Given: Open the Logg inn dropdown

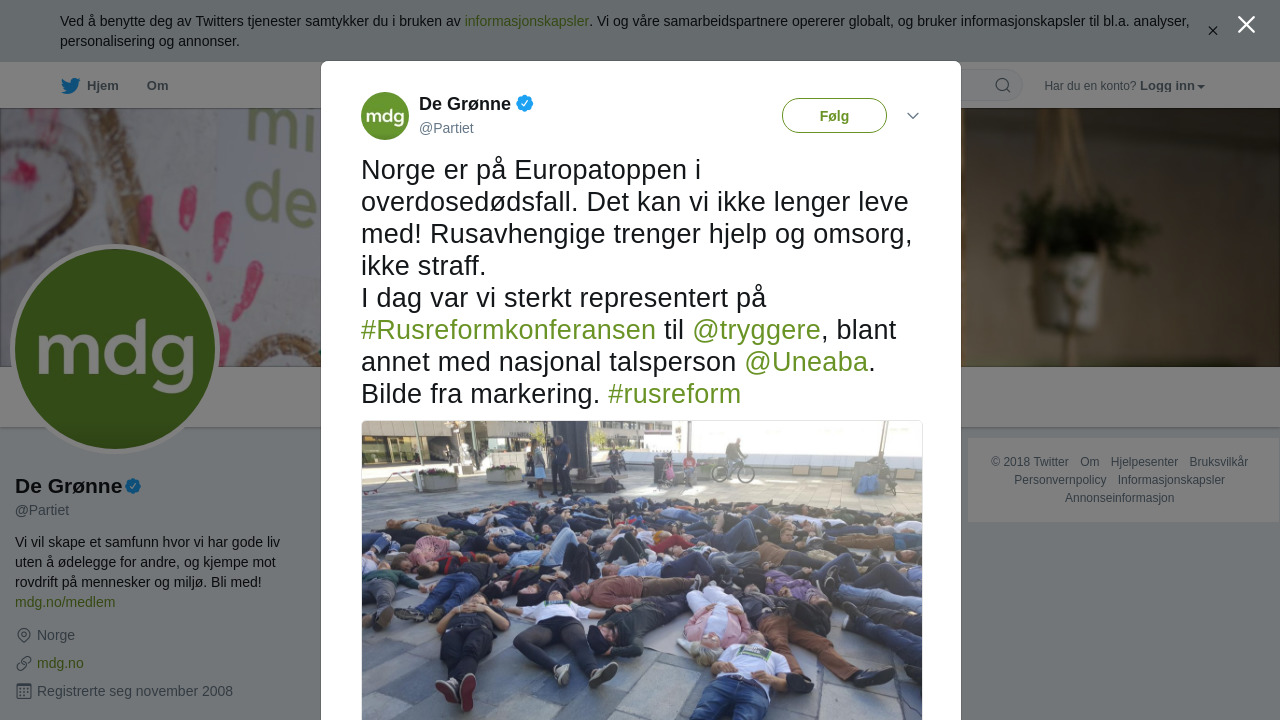Looking at the screenshot, I should point(1172,86).
